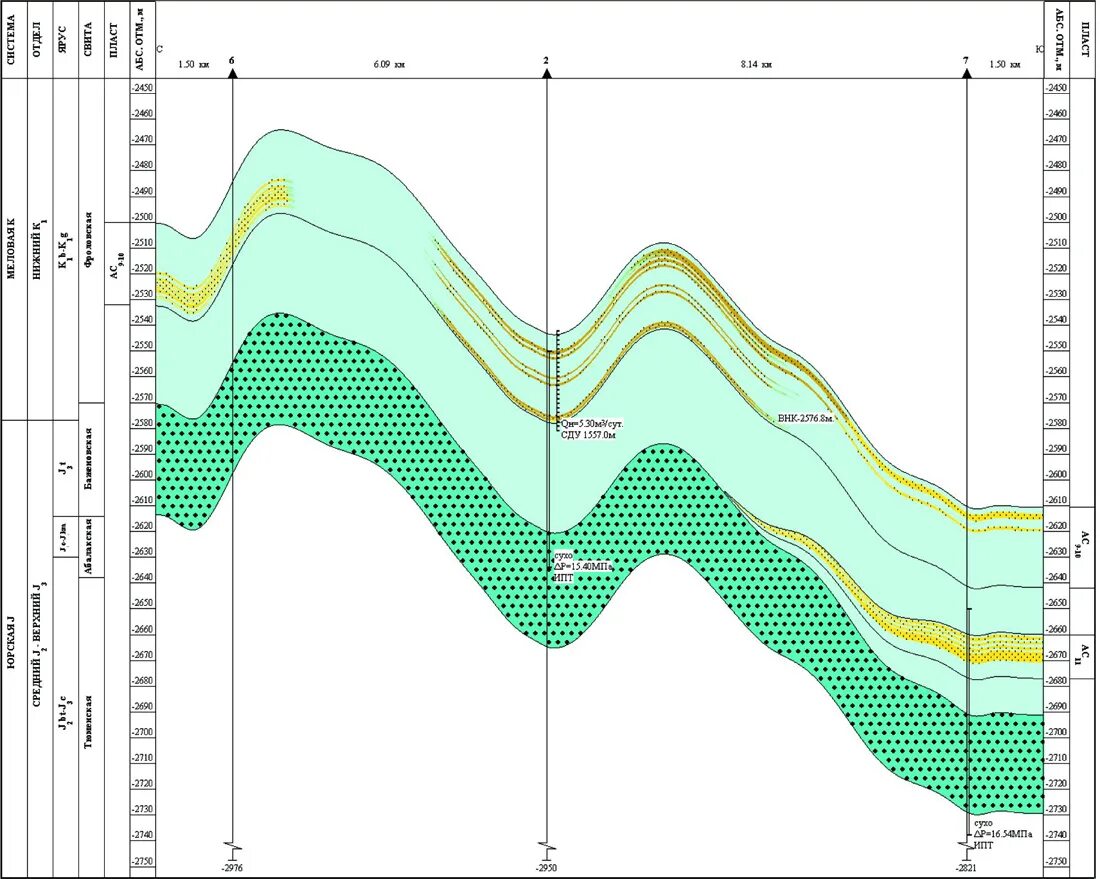Click the ВНК-2576.8м. contact label
This screenshot has height=879, width=1100.
(806, 418)
